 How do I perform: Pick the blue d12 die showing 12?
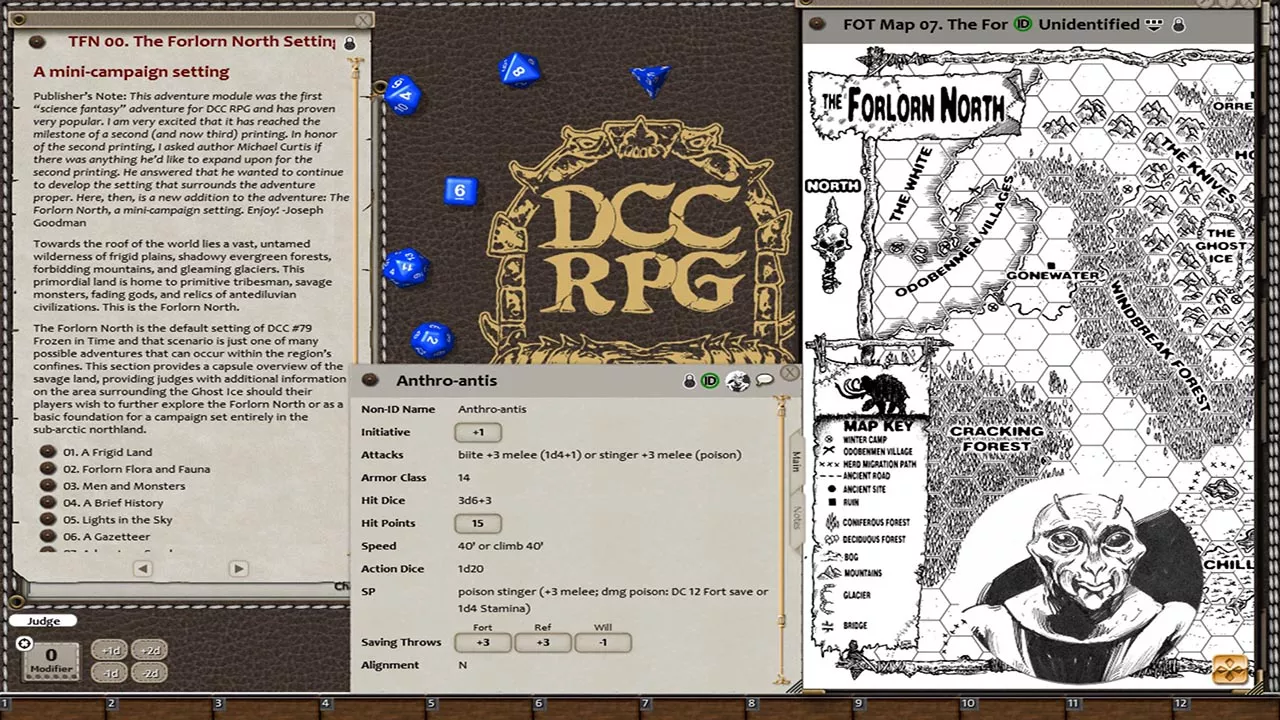click(432, 341)
